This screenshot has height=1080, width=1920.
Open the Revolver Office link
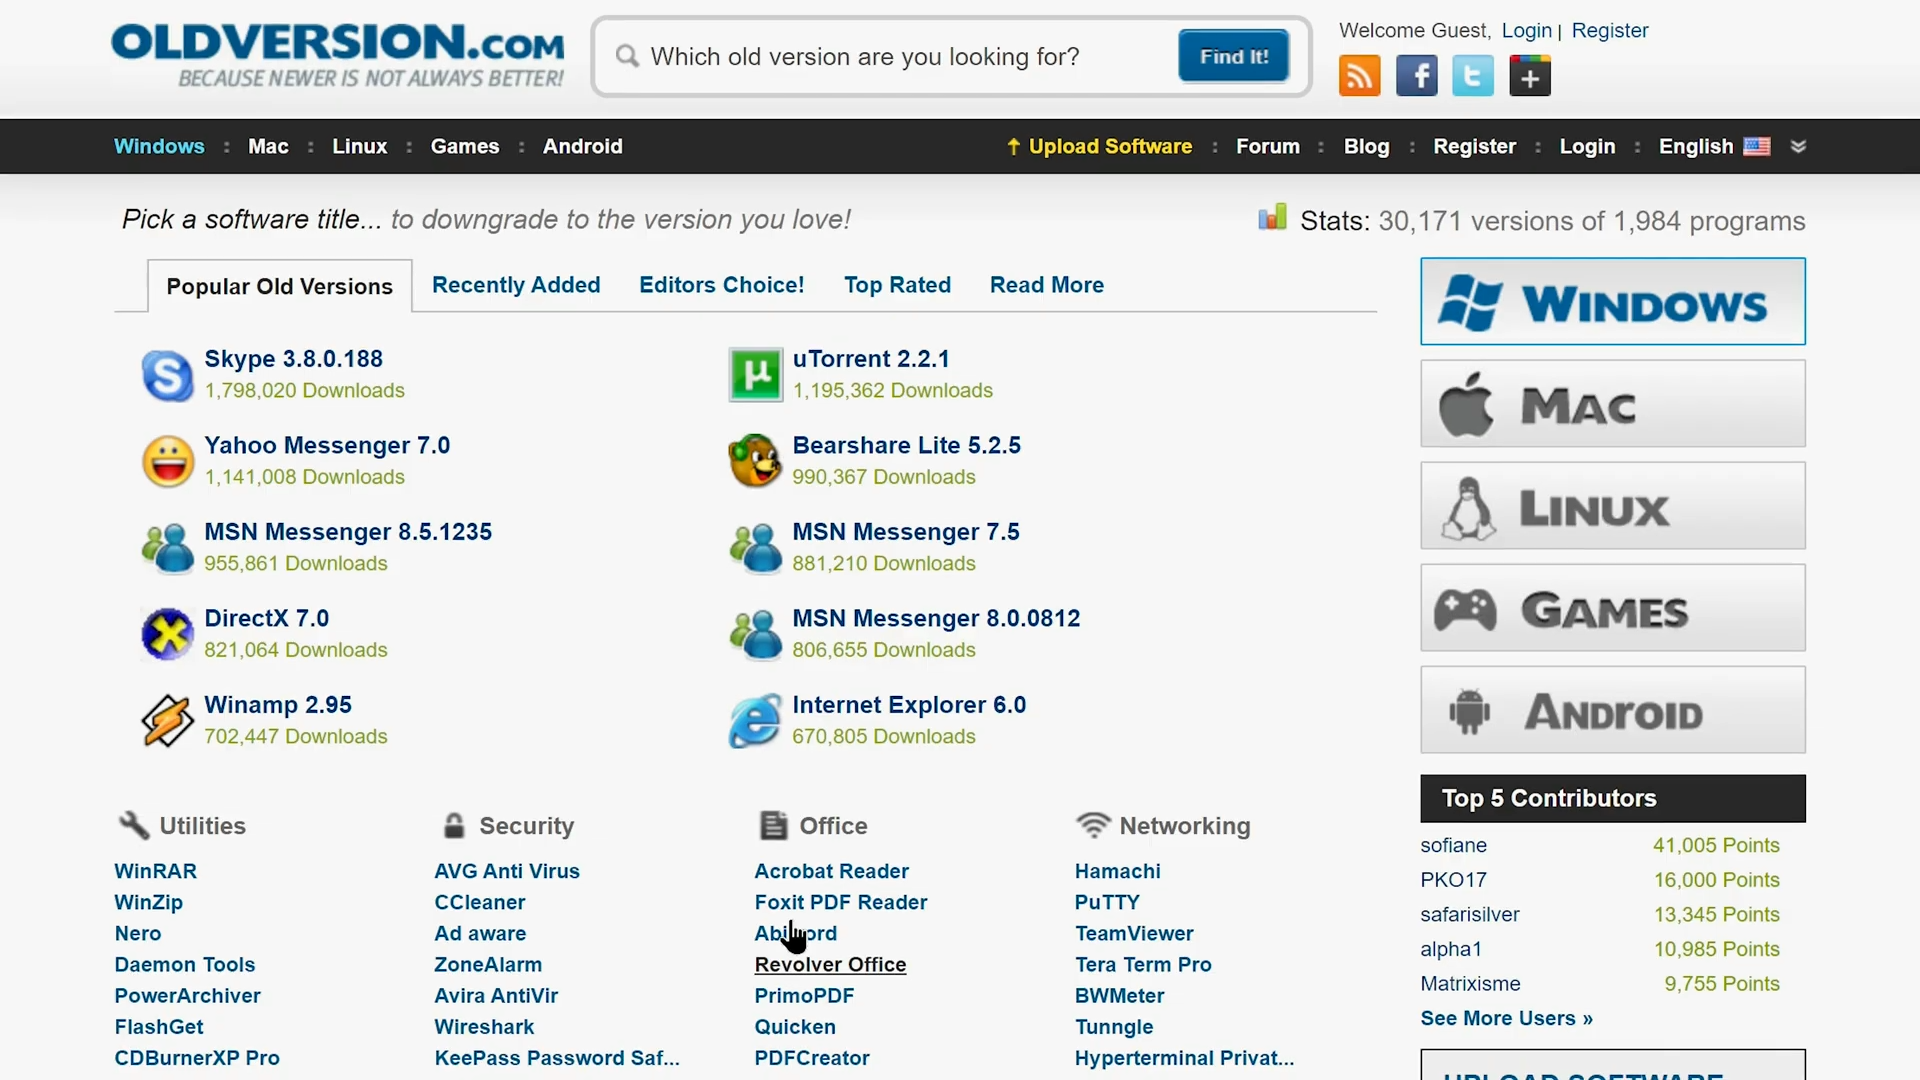[830, 964]
